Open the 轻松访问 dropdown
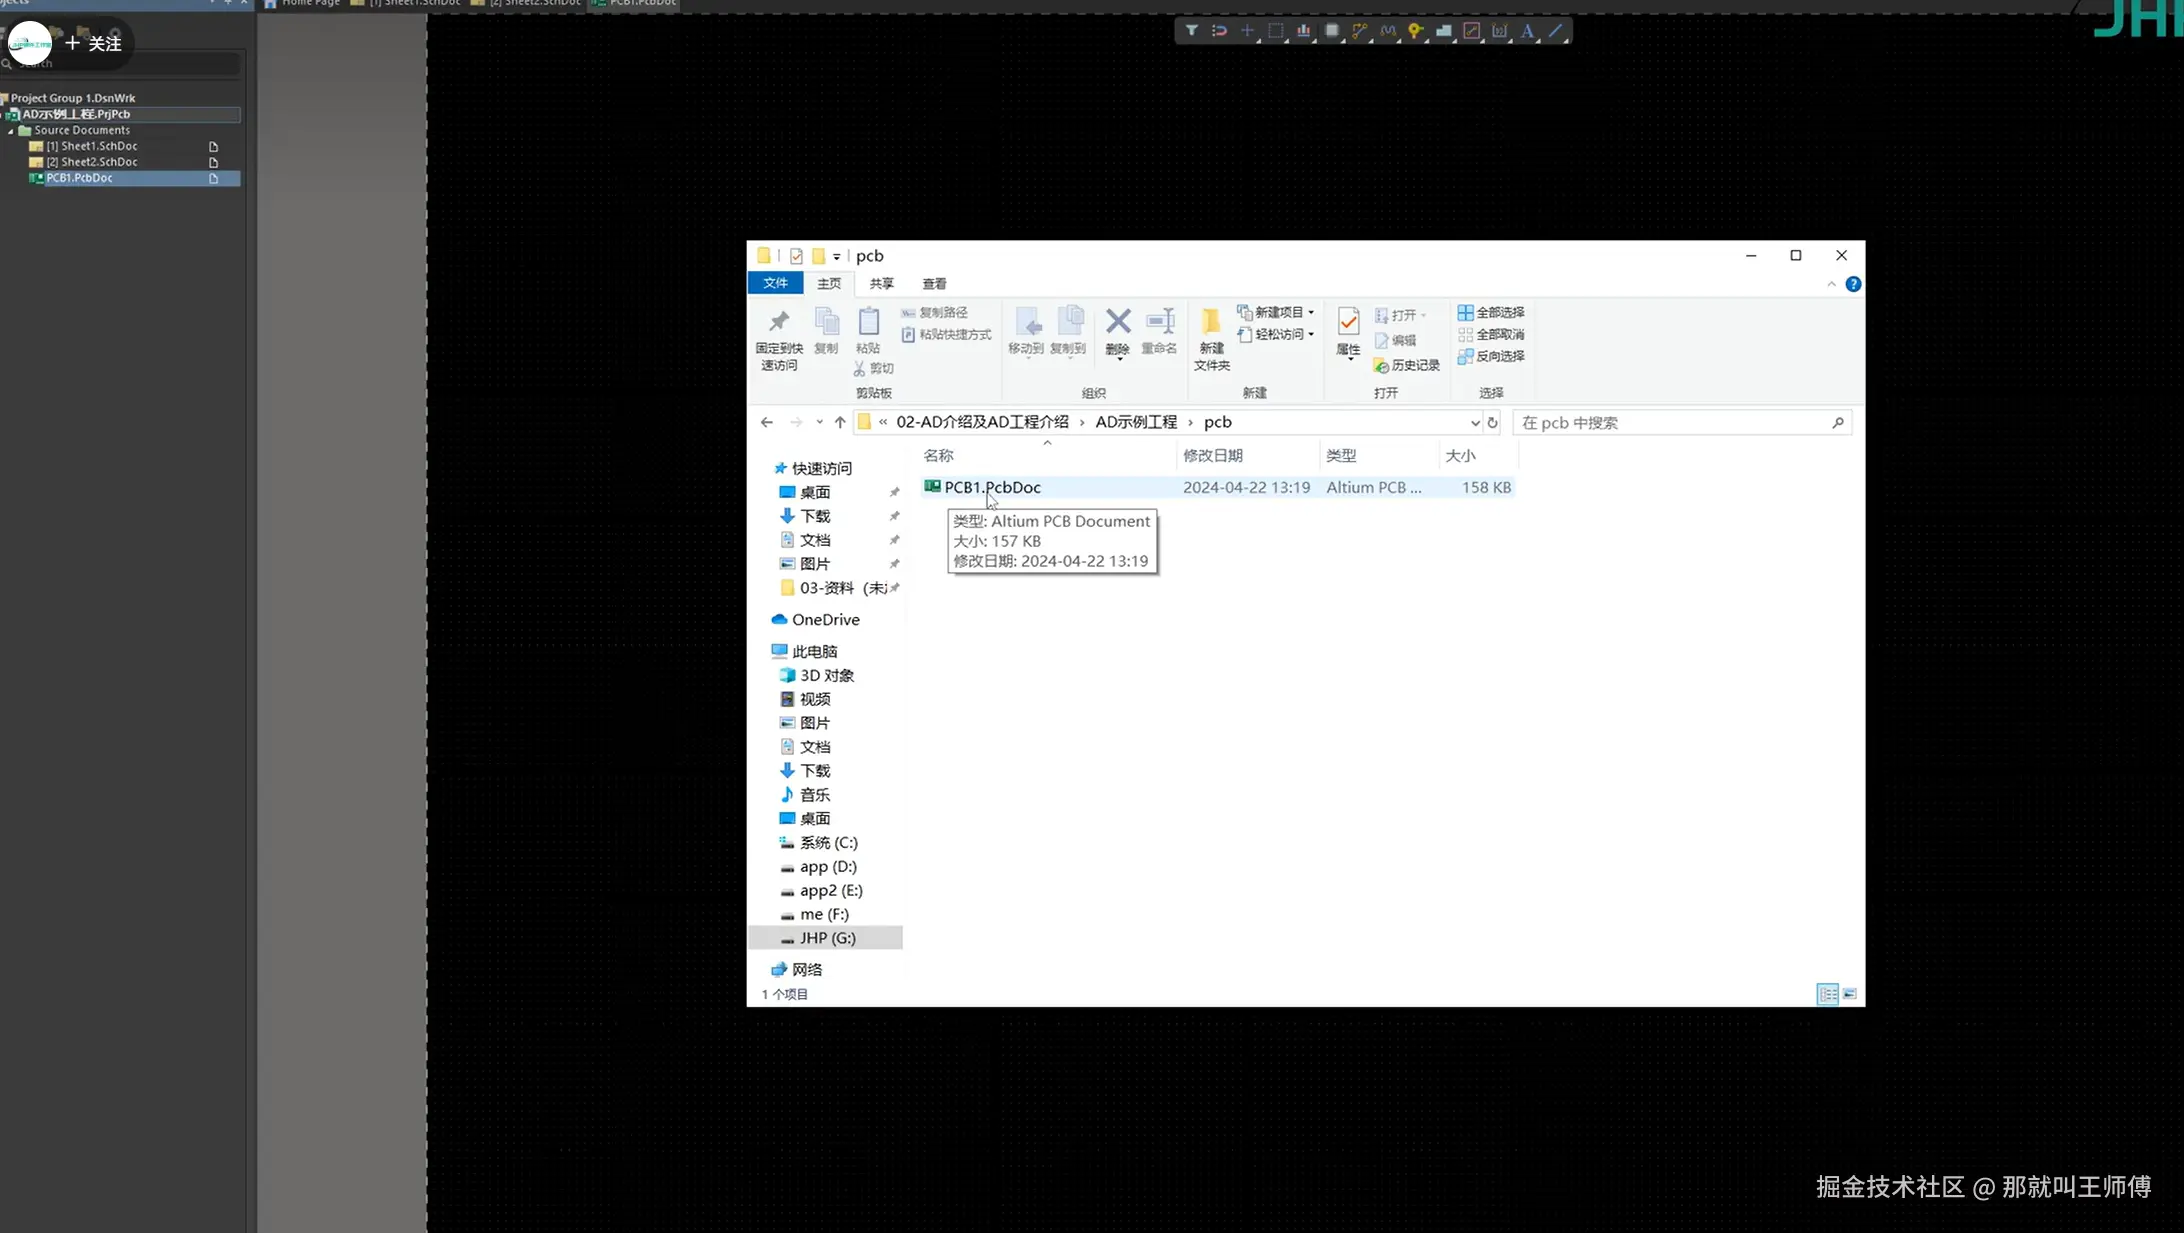 (x=1276, y=334)
